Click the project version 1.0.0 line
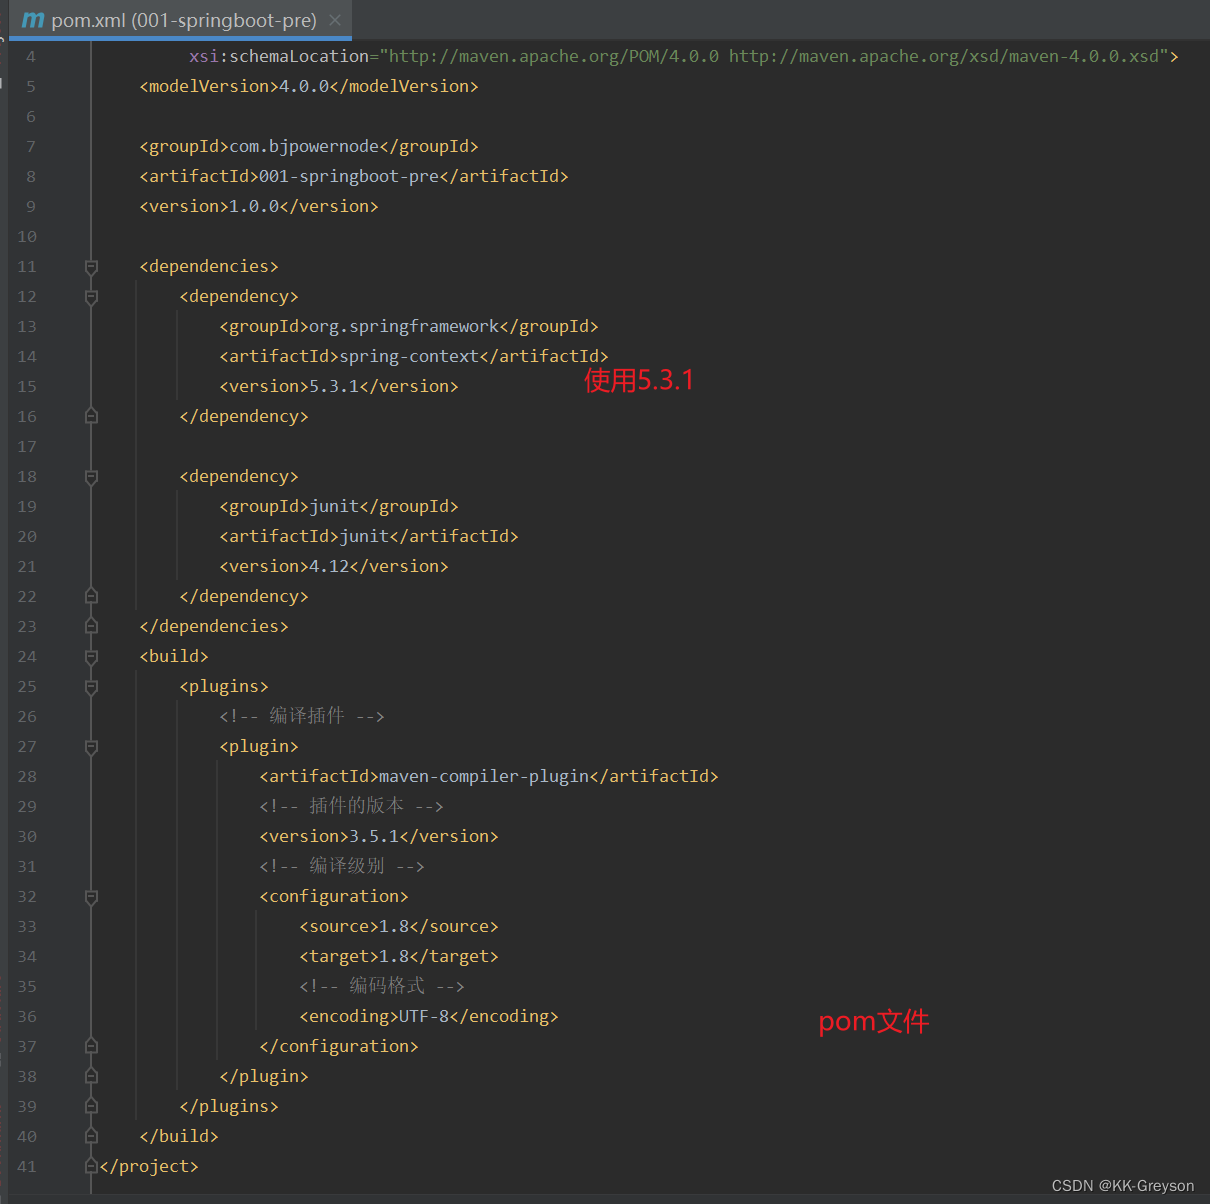This screenshot has height=1204, width=1210. 259,206
